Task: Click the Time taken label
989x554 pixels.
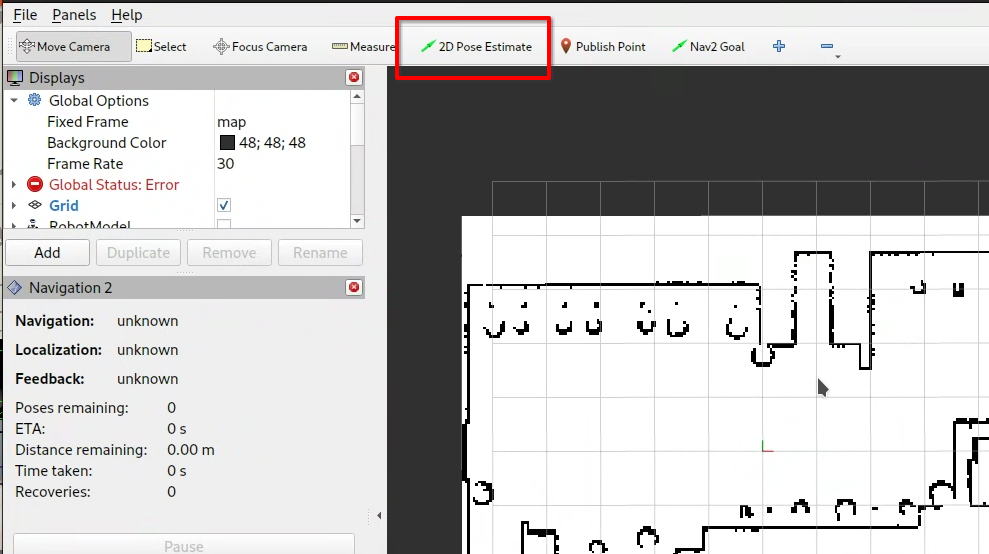Action: [x=54, y=471]
